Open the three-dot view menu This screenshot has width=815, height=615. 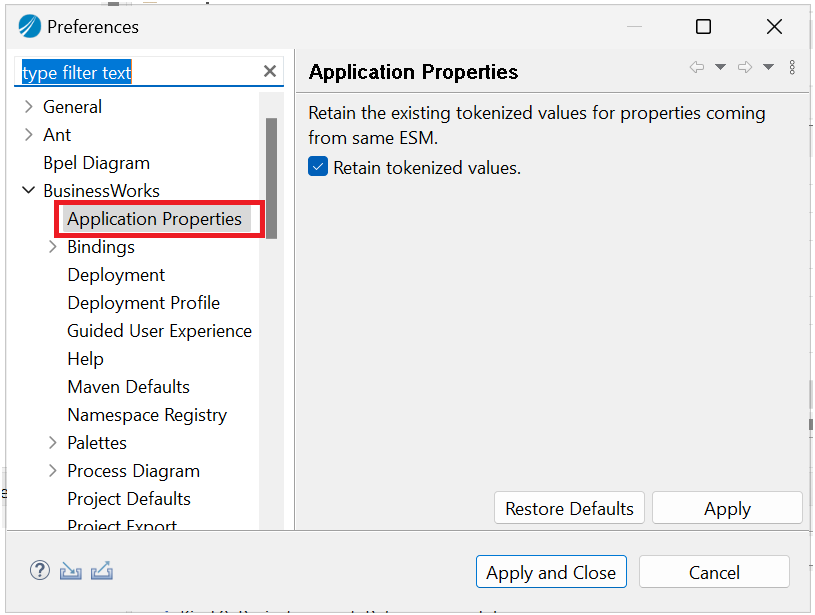(792, 68)
